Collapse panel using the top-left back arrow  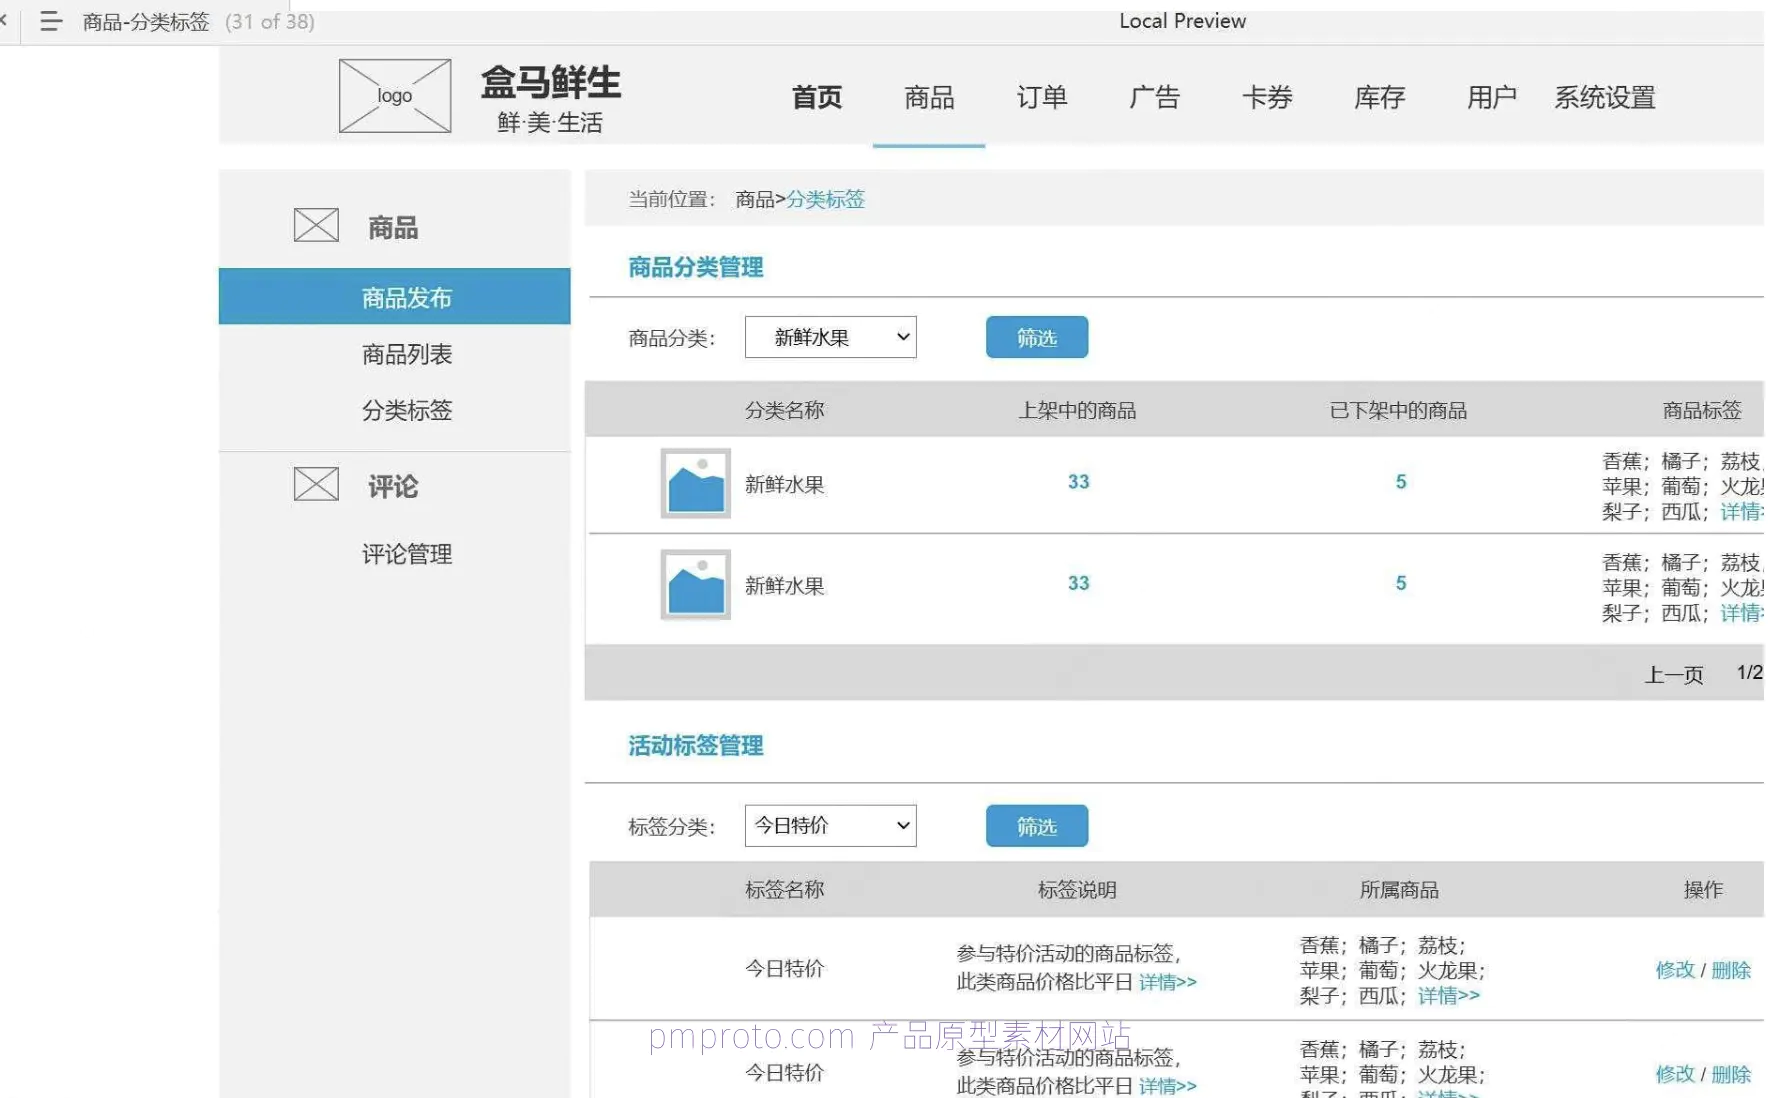pyautogui.click(x=4, y=20)
